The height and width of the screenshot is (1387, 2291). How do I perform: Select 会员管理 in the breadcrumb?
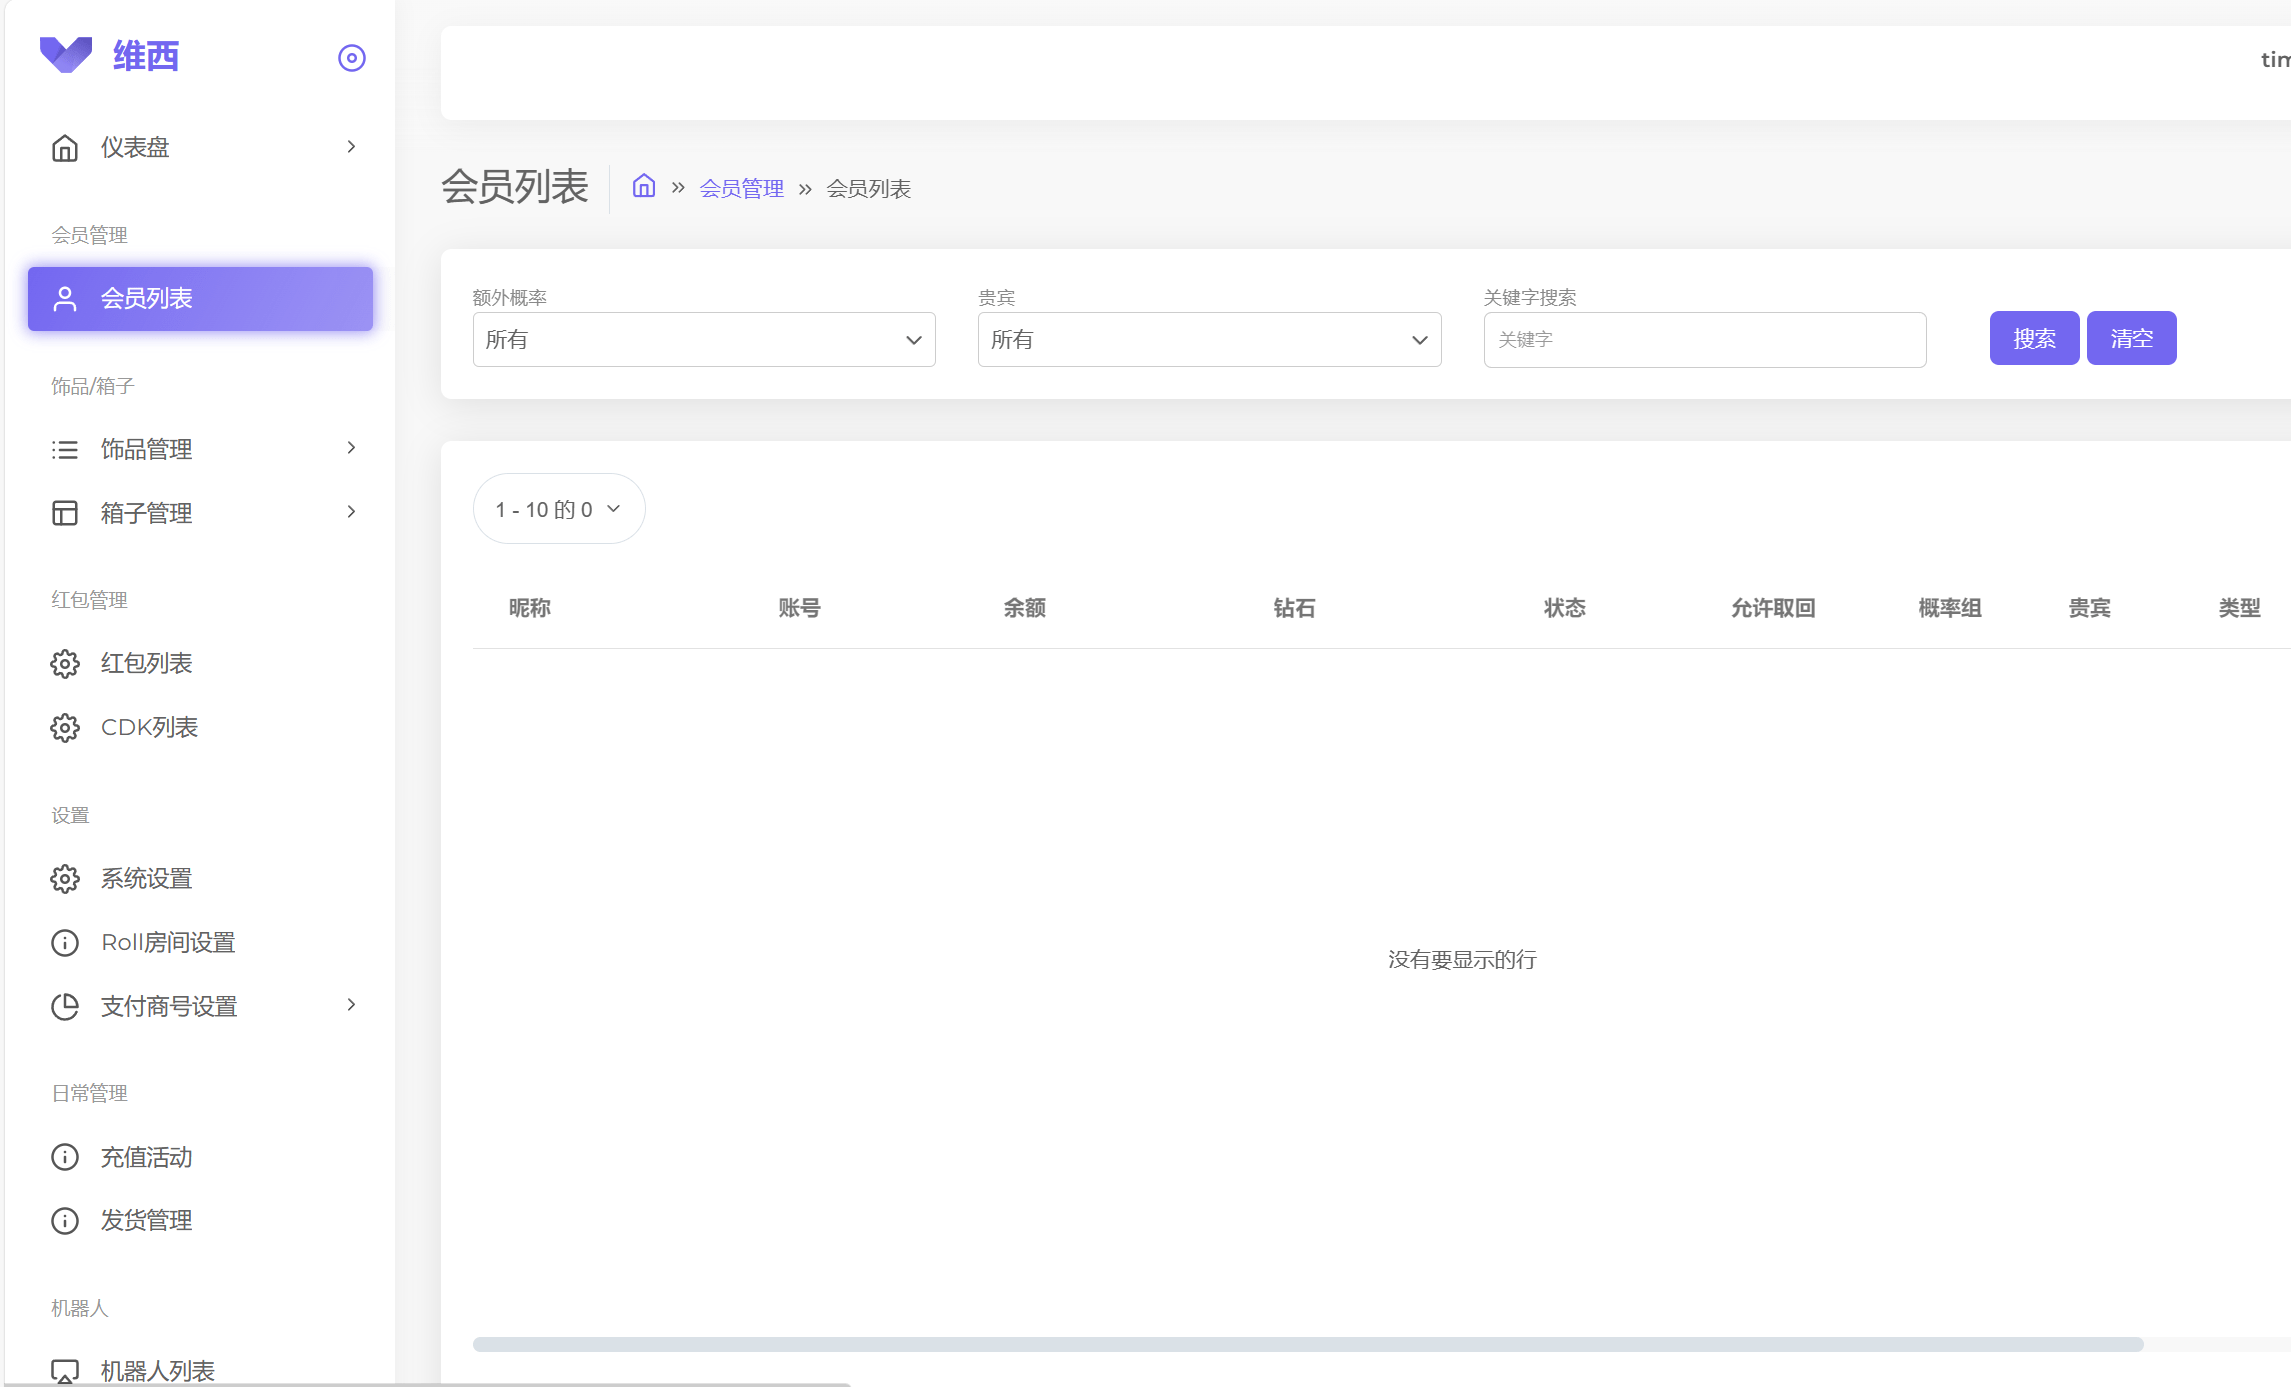(x=742, y=188)
